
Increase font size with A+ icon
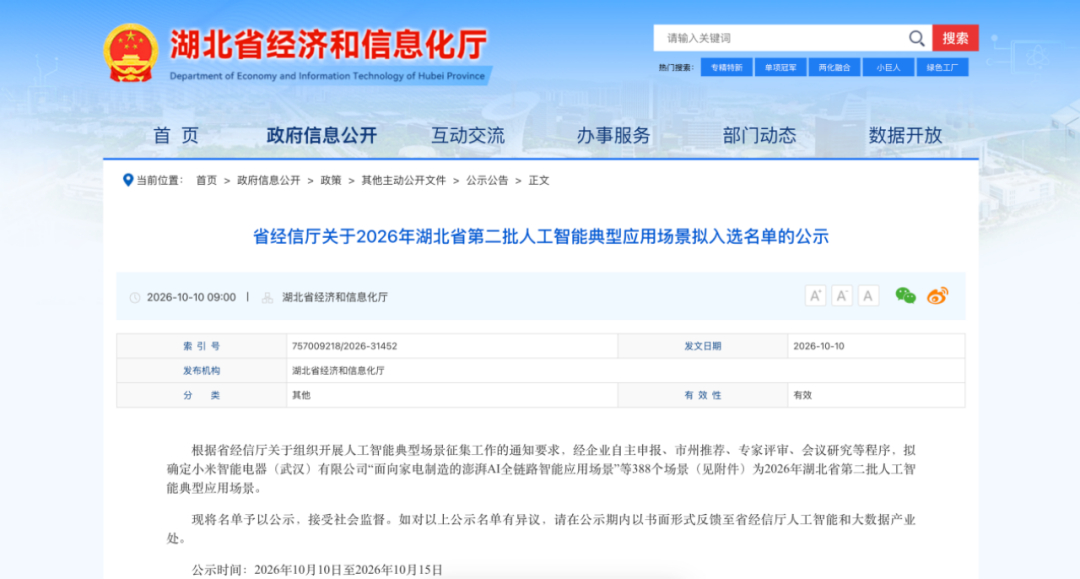tap(816, 296)
